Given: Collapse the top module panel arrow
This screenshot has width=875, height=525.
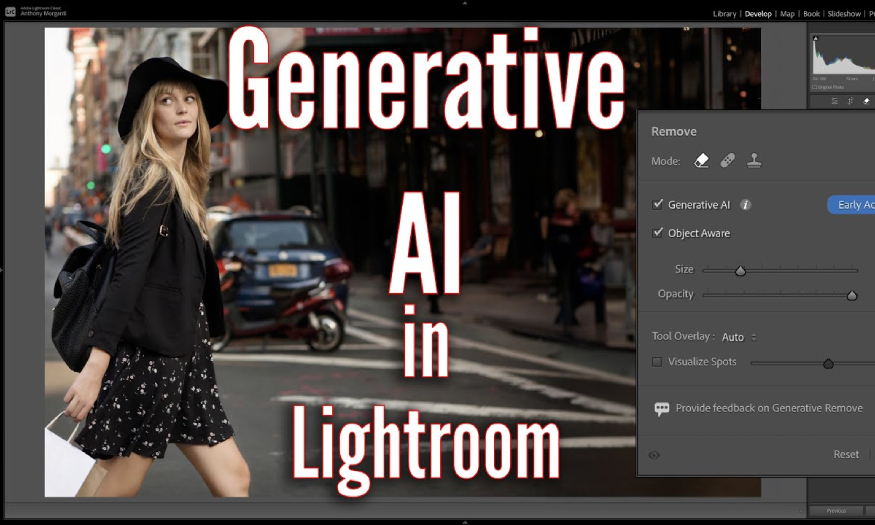Looking at the screenshot, I should 464,3.
